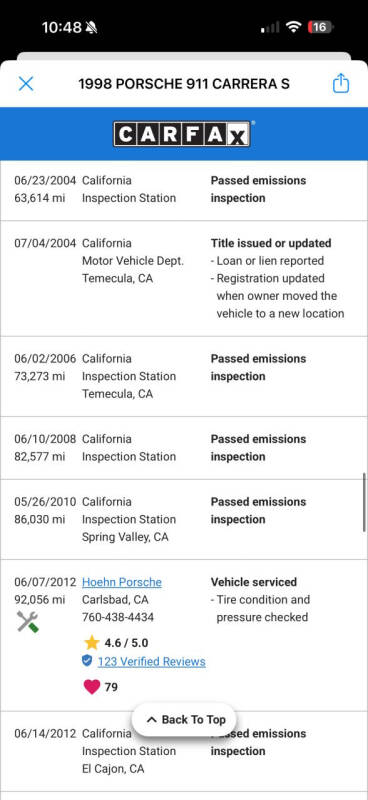368x800 pixels.
Task: Open the 123 Verified Reviews link
Action: (152, 662)
